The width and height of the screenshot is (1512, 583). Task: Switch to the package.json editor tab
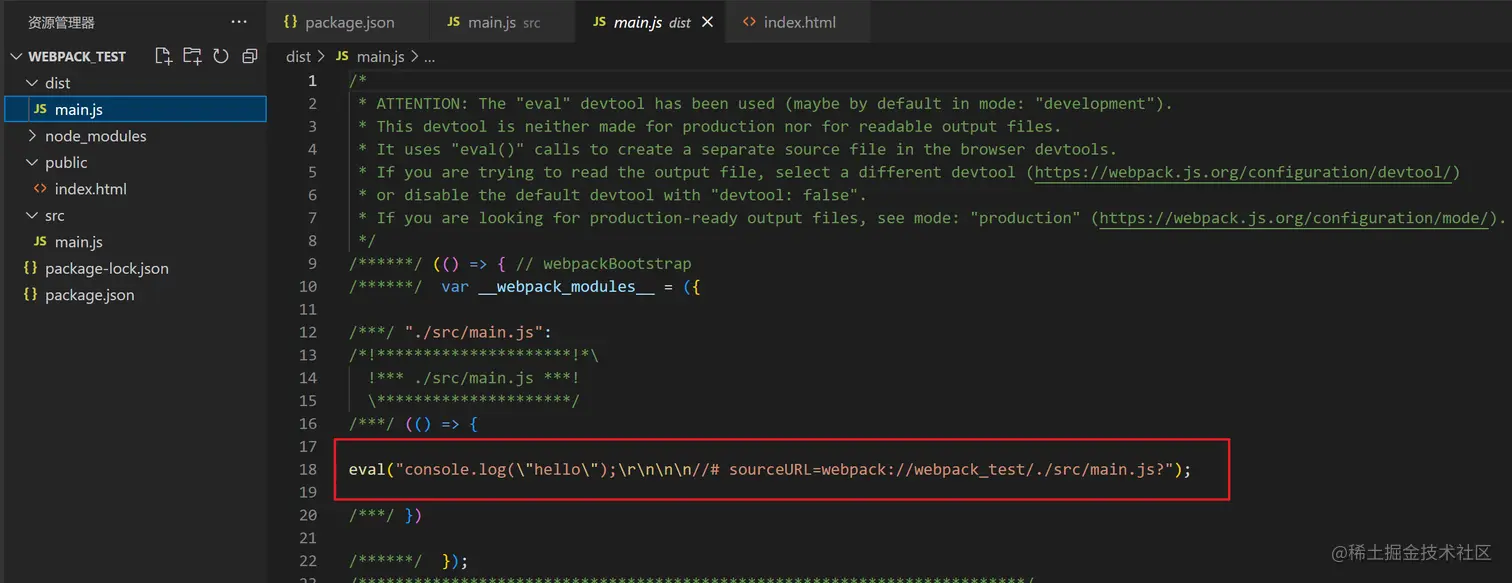click(348, 22)
